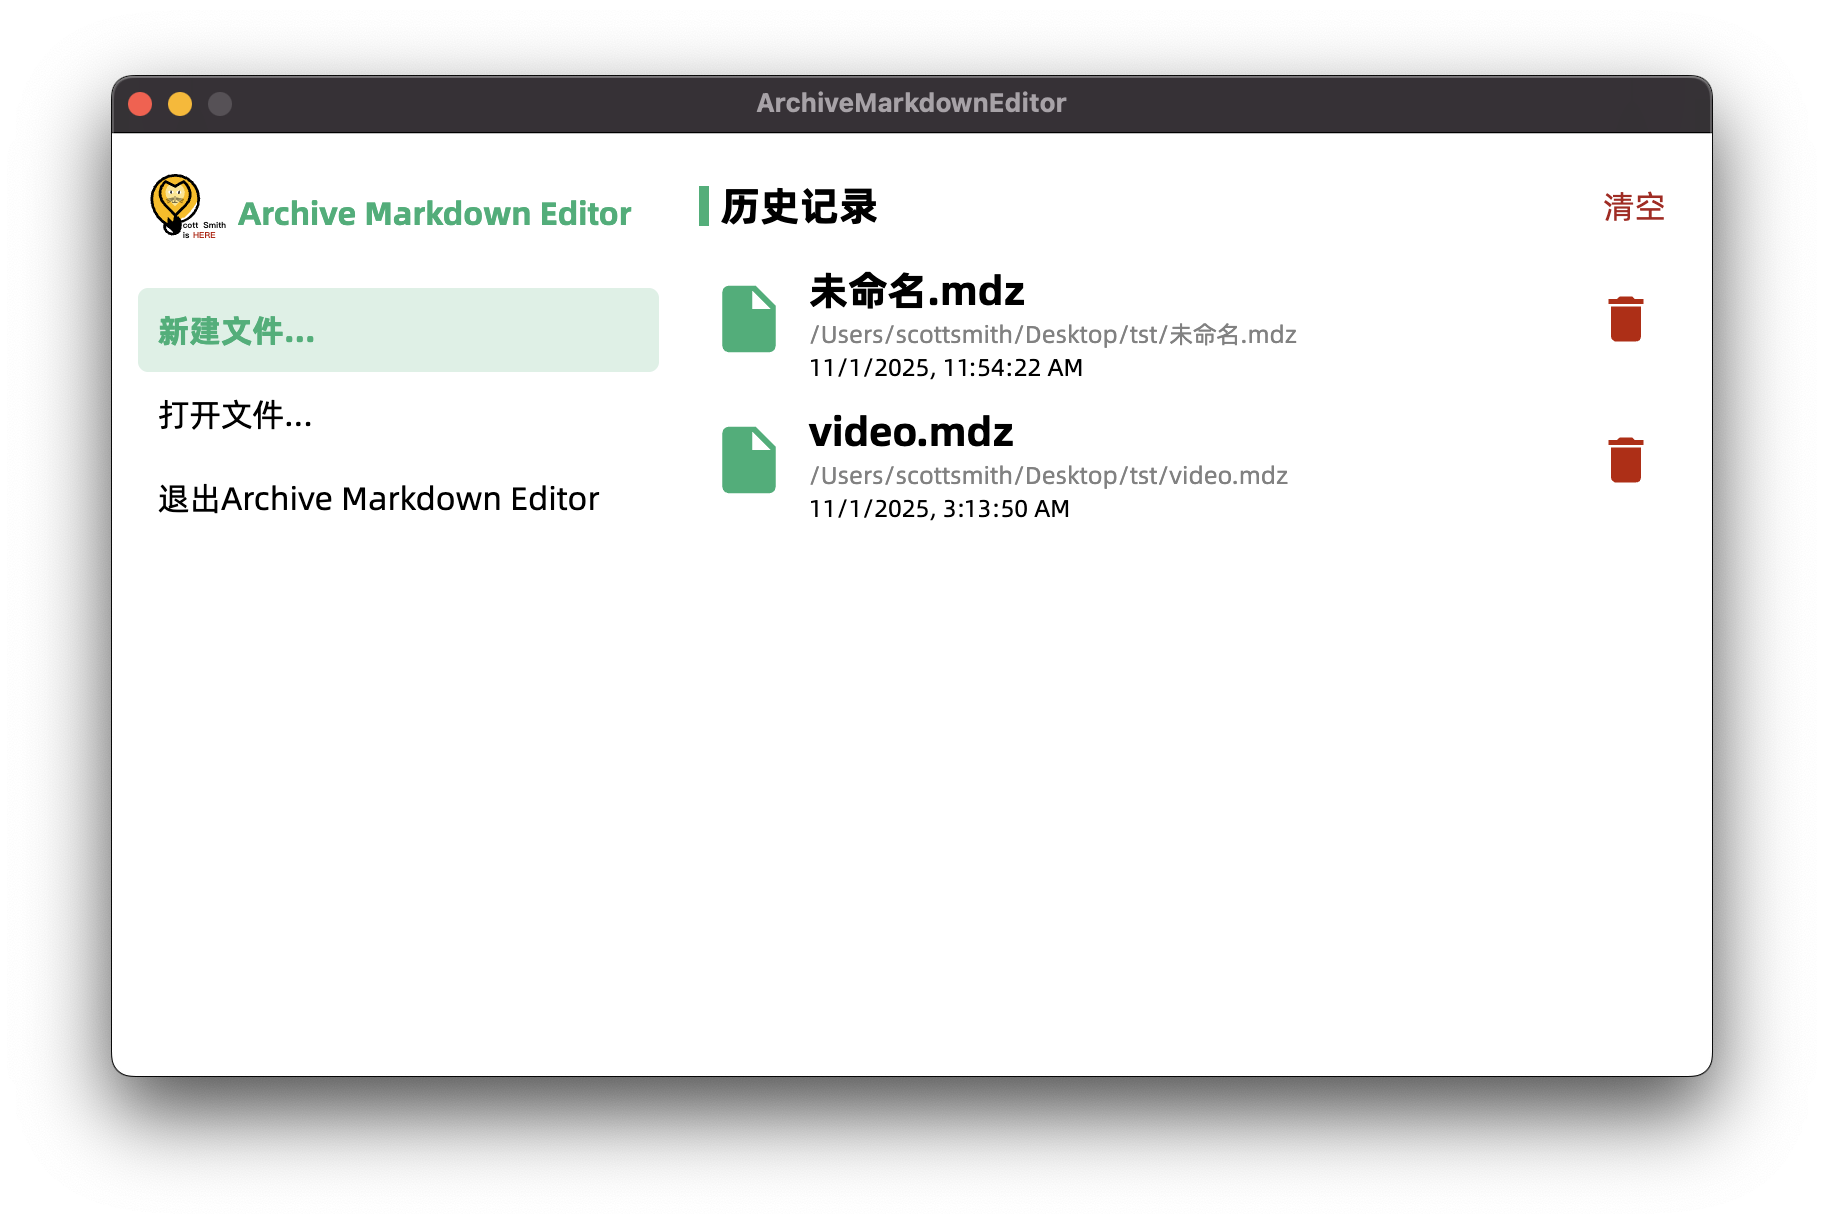Open the video.mdz history entry
Image resolution: width=1824 pixels, height=1224 pixels.
[x=911, y=432]
